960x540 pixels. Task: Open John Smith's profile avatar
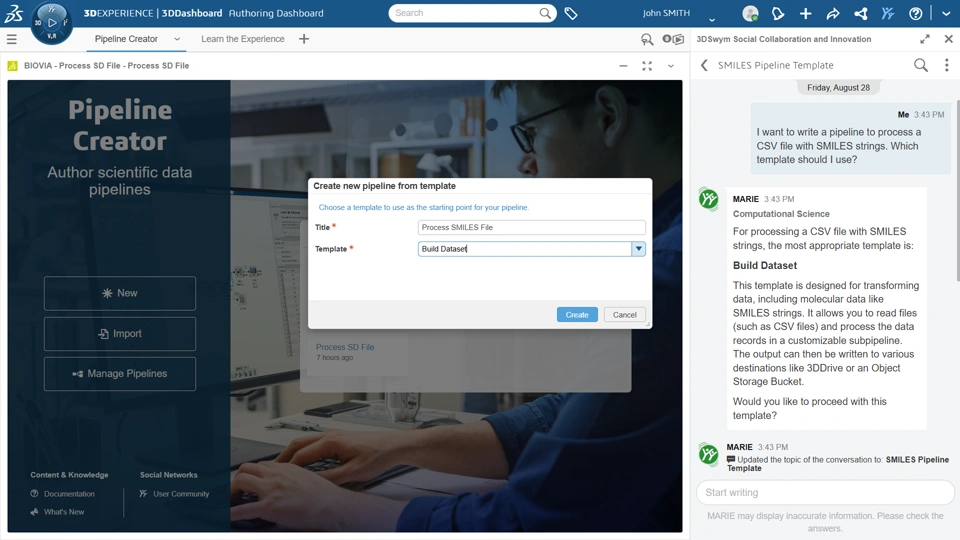point(750,13)
